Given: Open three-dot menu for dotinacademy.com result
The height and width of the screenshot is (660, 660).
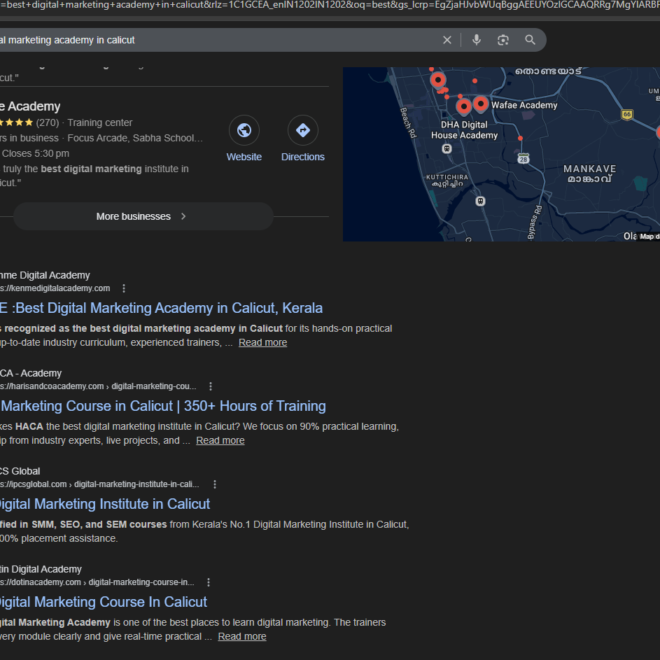Looking at the screenshot, I should point(208,582).
